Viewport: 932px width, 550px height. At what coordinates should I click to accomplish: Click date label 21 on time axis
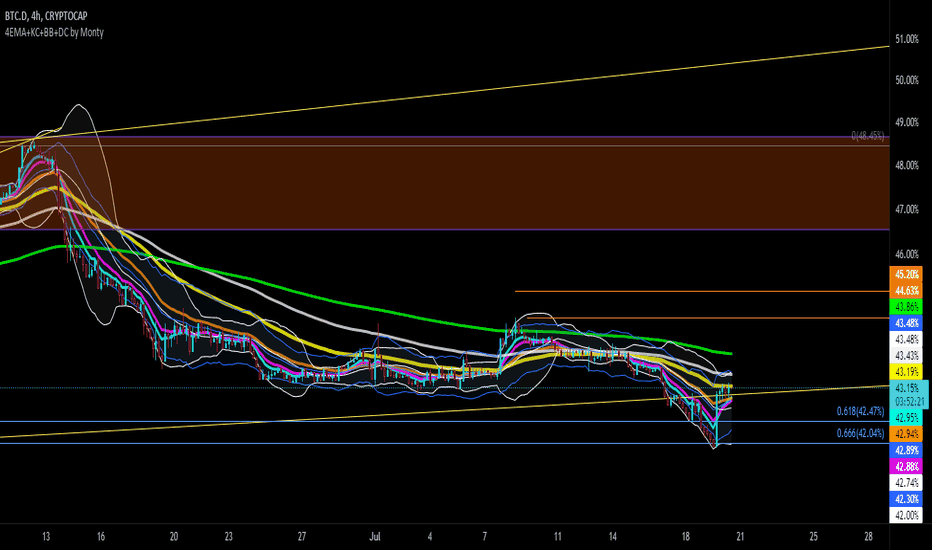[740, 536]
